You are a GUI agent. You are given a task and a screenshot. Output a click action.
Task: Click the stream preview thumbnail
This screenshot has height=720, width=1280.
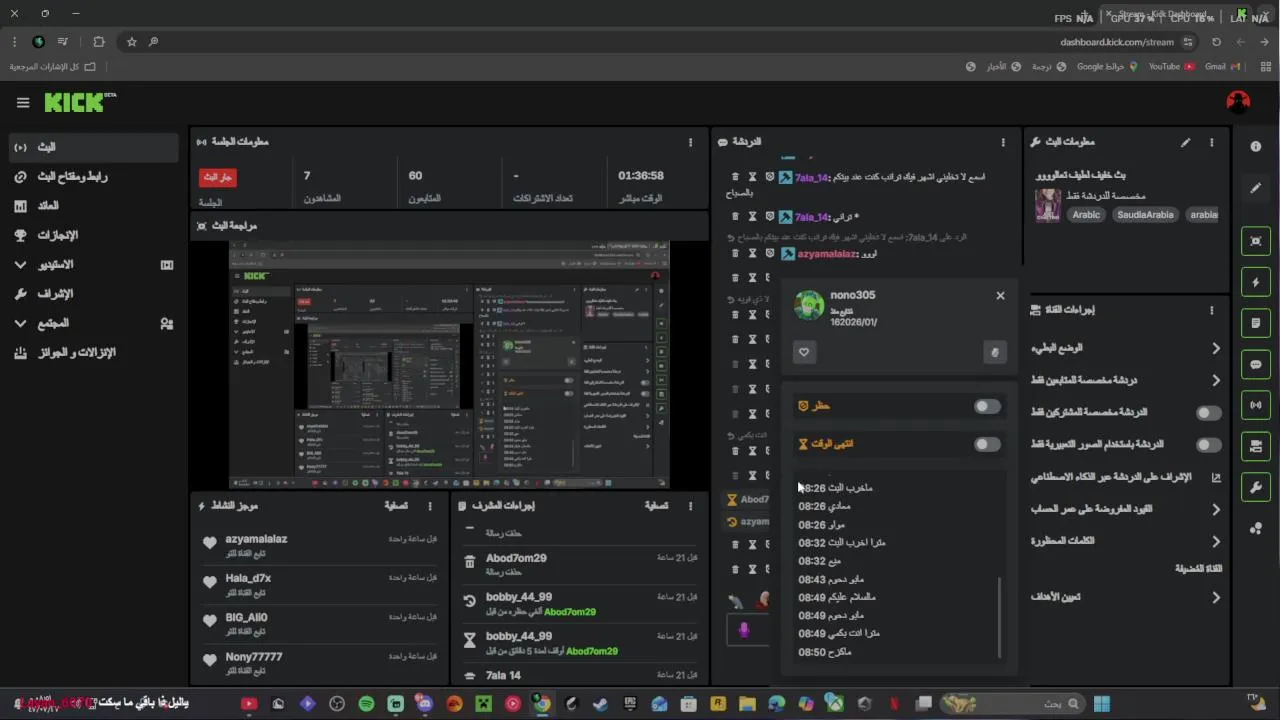pyautogui.click(x=449, y=364)
